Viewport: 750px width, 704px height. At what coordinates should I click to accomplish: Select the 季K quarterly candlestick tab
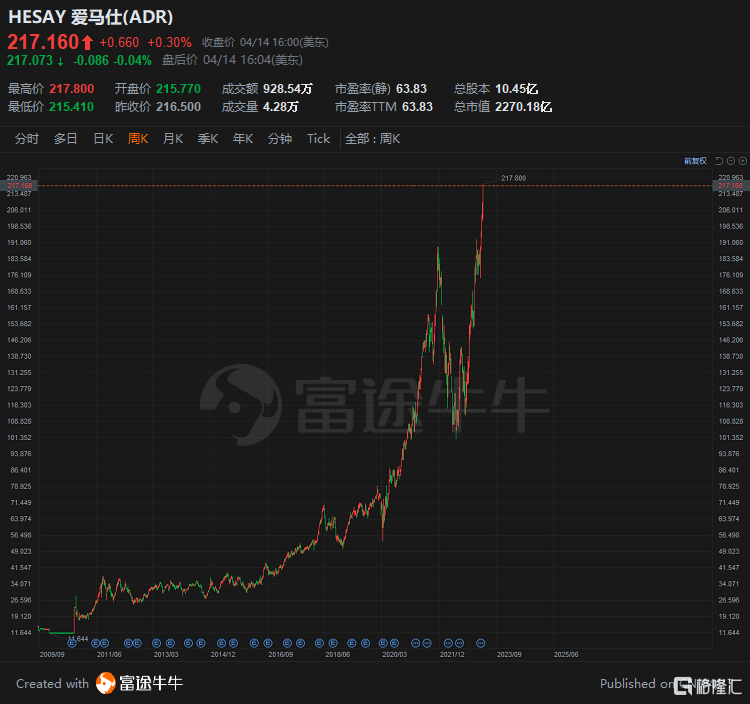pos(208,139)
